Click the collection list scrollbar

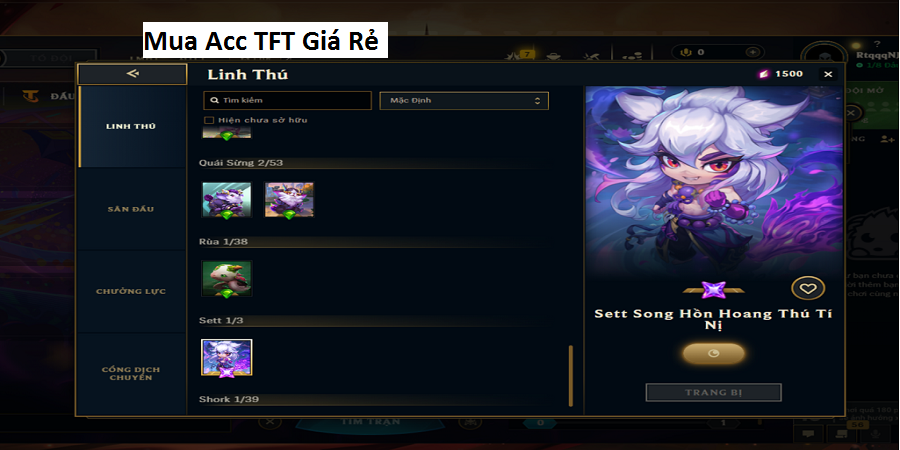point(571,375)
